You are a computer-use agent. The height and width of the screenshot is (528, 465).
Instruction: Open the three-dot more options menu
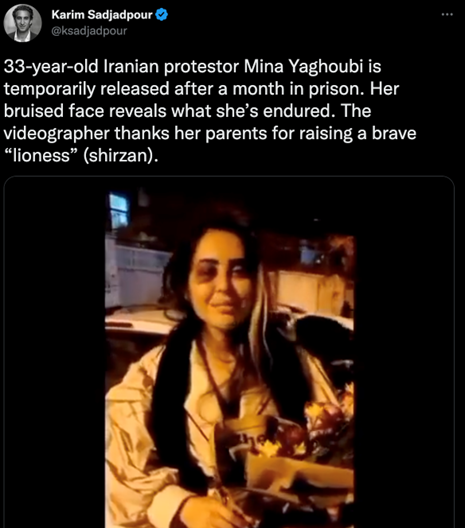[x=447, y=14]
